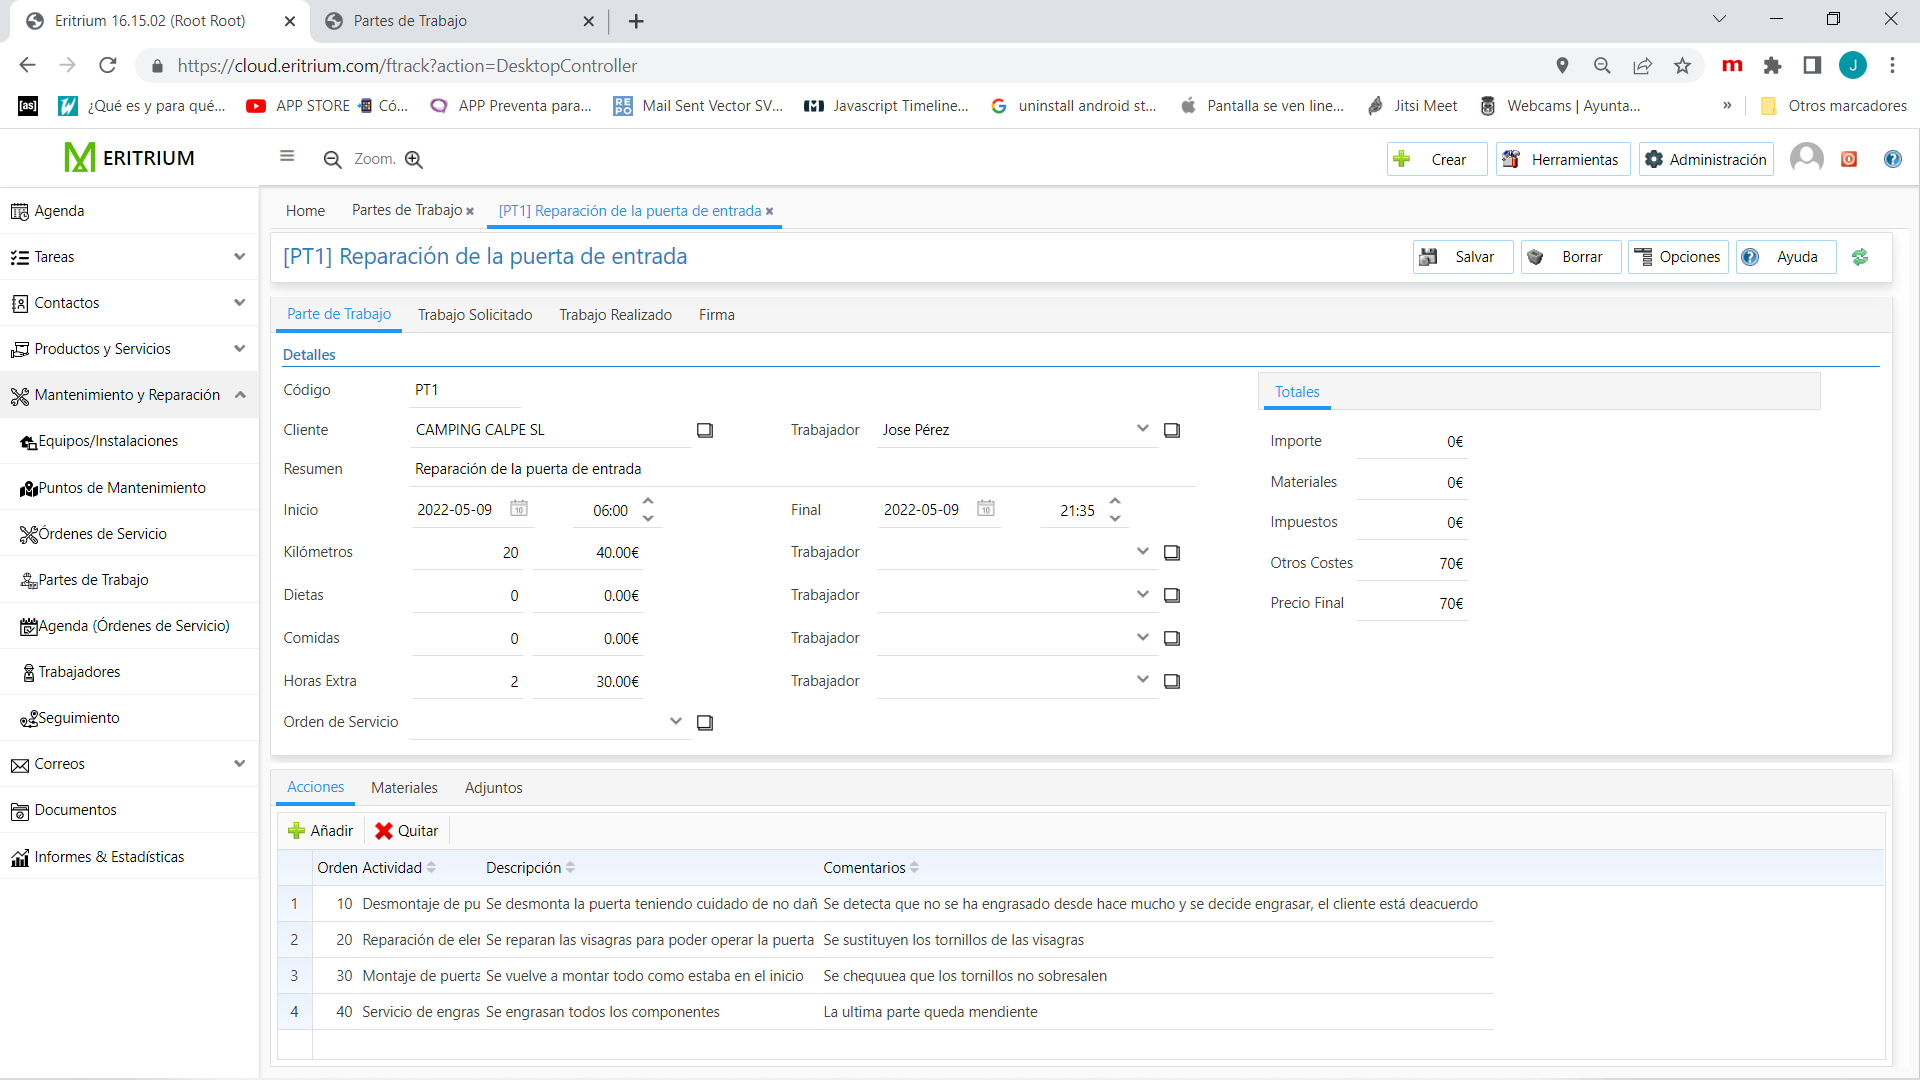Viewport: 1920px width, 1080px height.
Task: Click the Ayuda button
Action: pyautogui.click(x=1787, y=257)
